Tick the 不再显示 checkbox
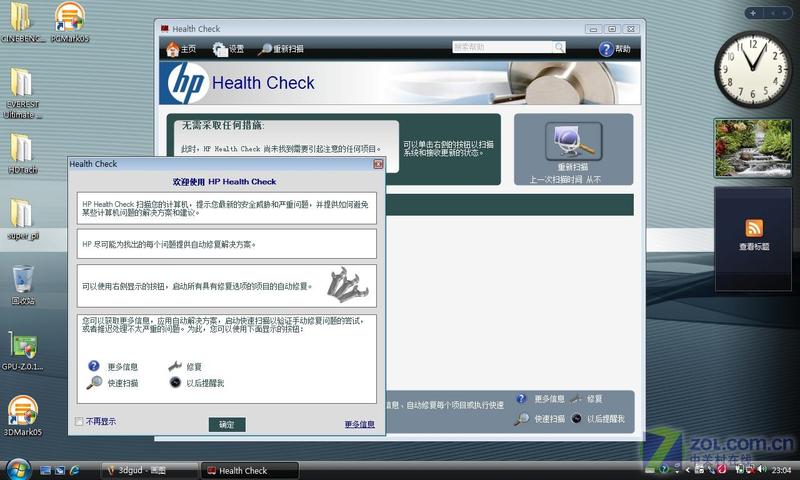The width and height of the screenshot is (800, 480). click(x=79, y=421)
